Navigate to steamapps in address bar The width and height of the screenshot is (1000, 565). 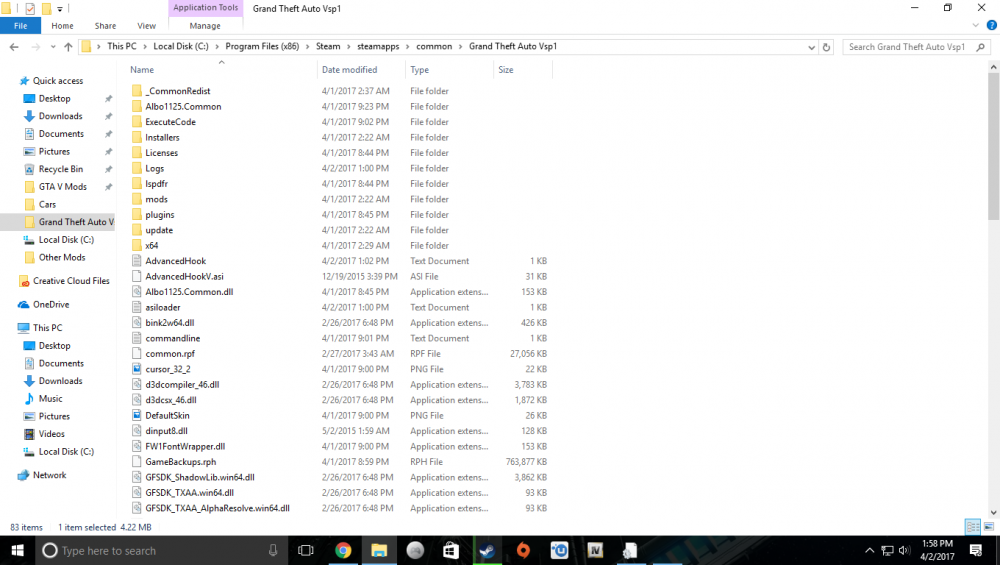point(378,47)
